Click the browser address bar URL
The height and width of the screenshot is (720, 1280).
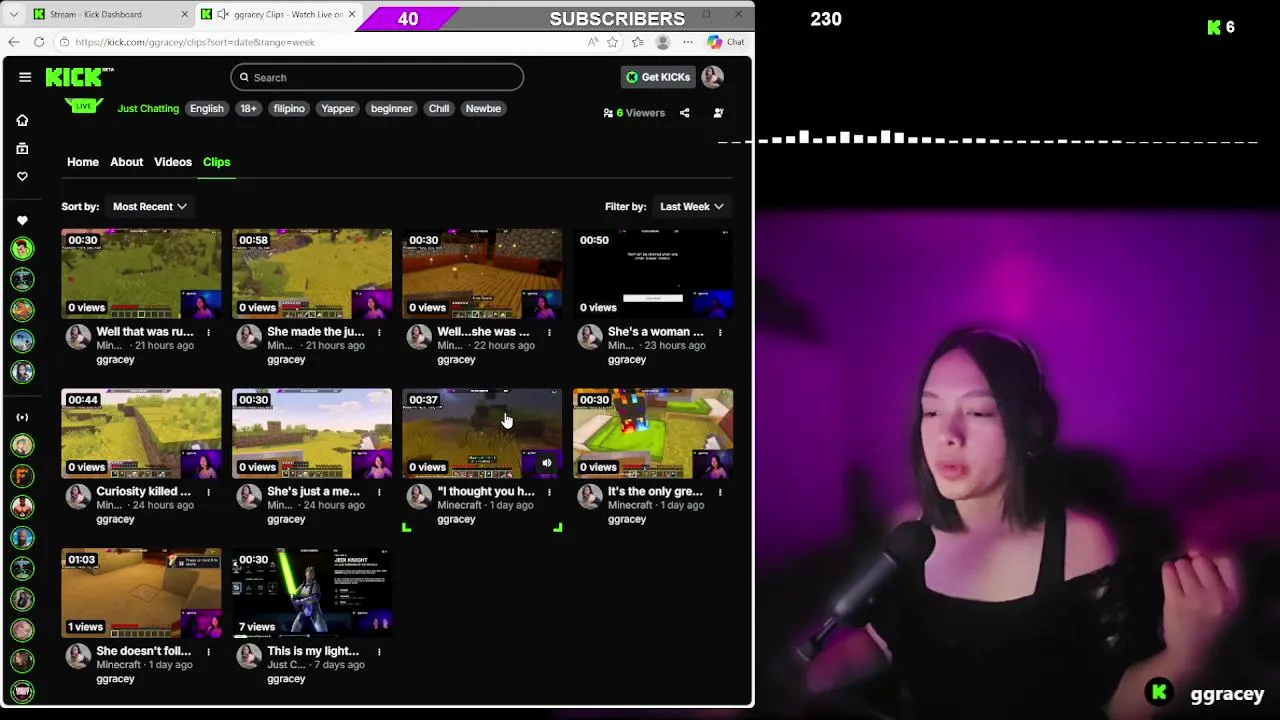coord(195,42)
